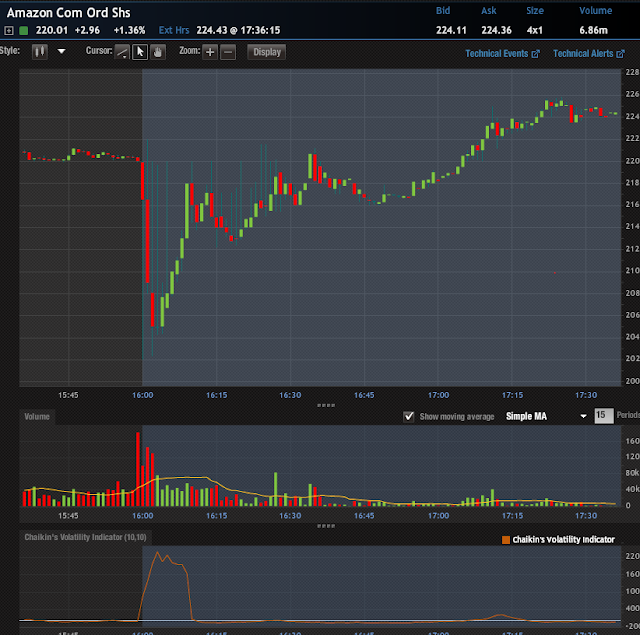Click the Amazon Com Ord Shs title
The image size is (640, 635).
(x=69, y=13)
